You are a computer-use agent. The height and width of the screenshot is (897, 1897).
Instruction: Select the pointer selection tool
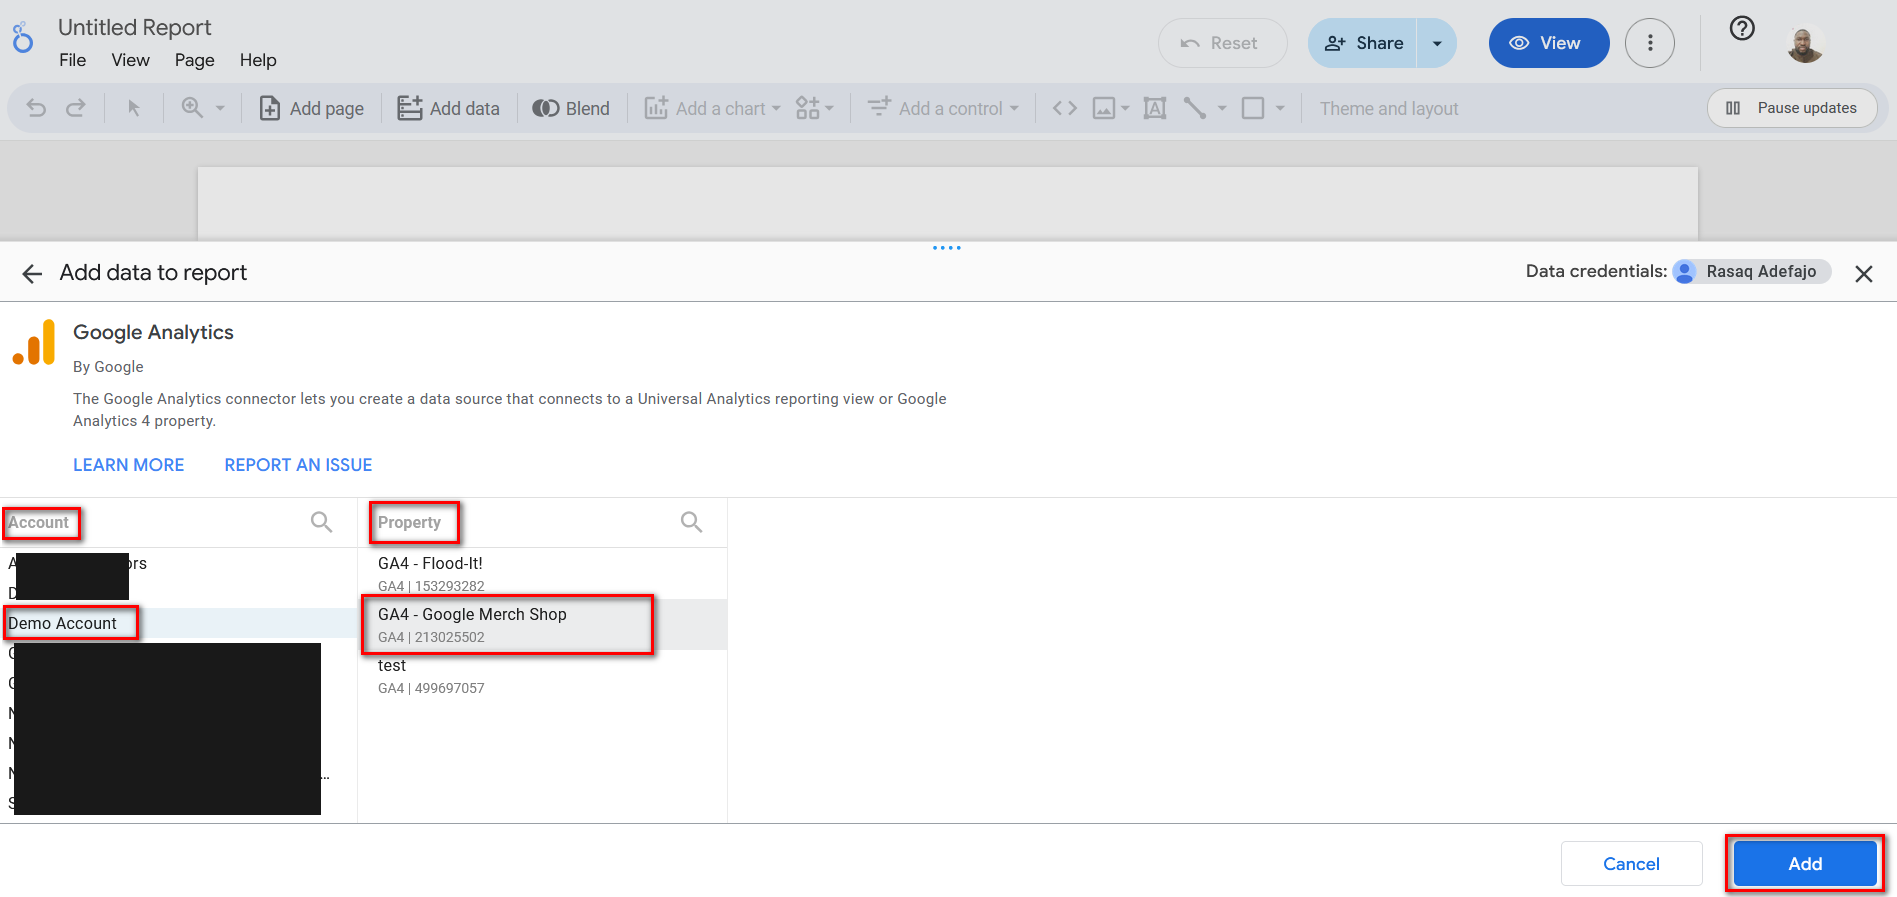133,108
